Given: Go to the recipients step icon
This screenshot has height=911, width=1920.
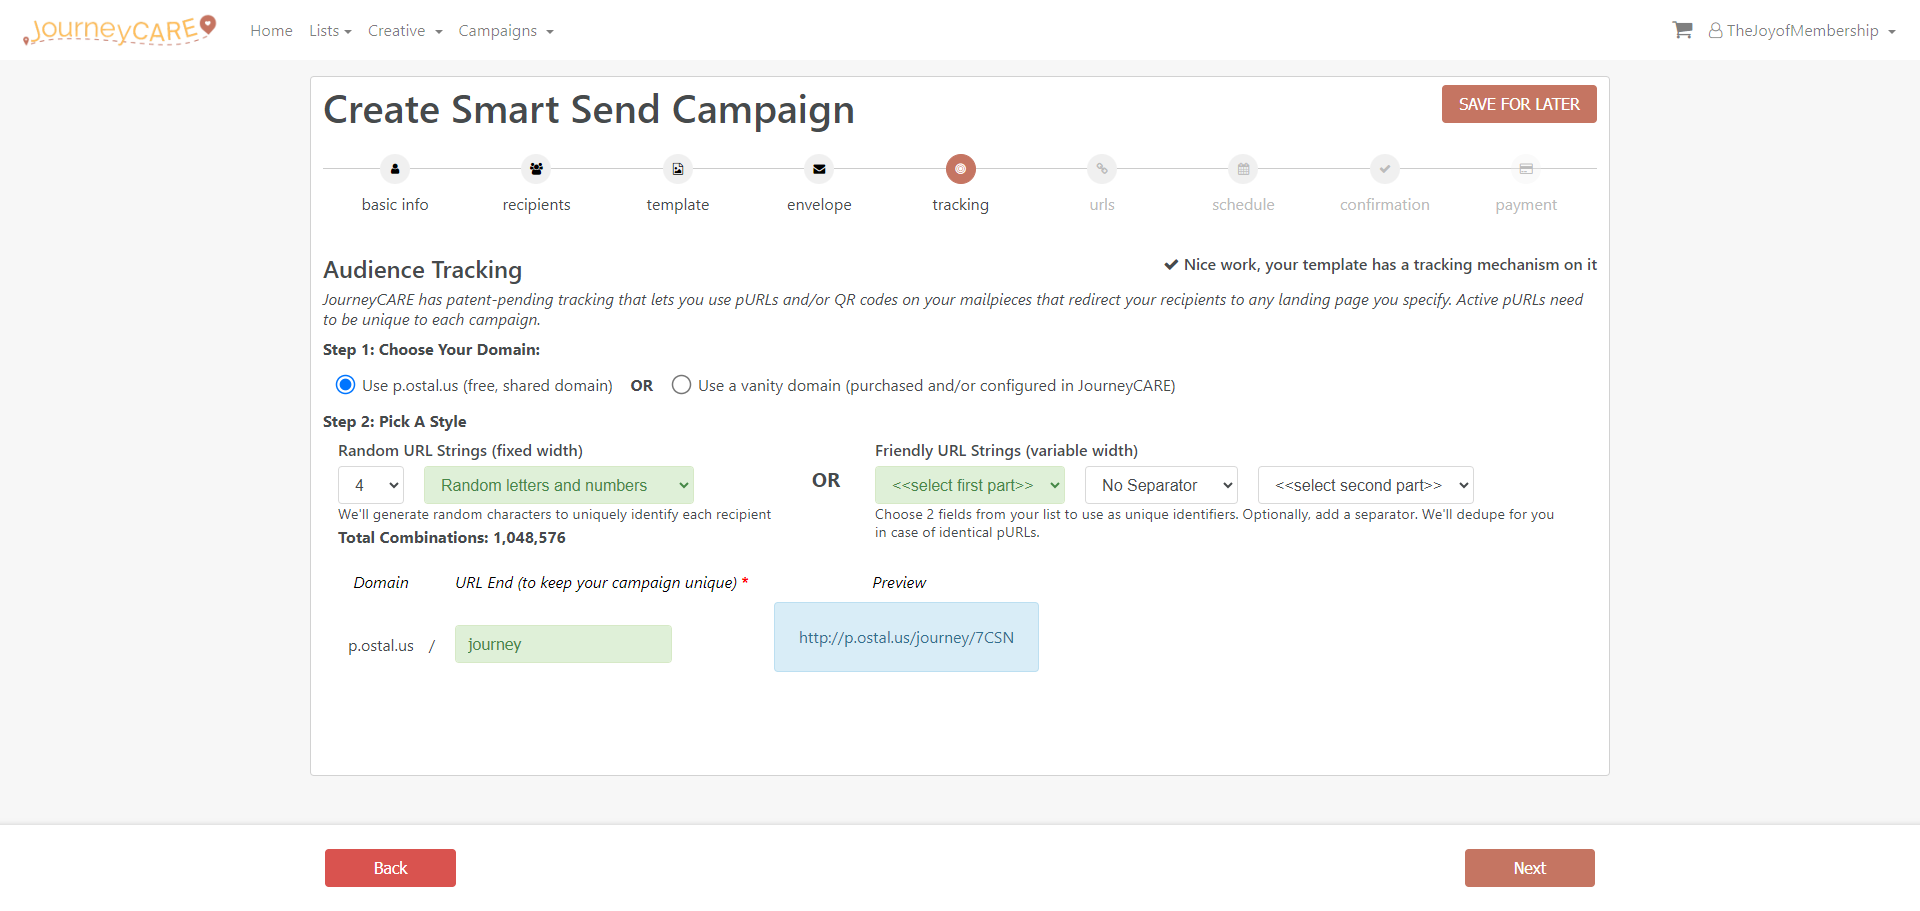Looking at the screenshot, I should [x=536, y=169].
